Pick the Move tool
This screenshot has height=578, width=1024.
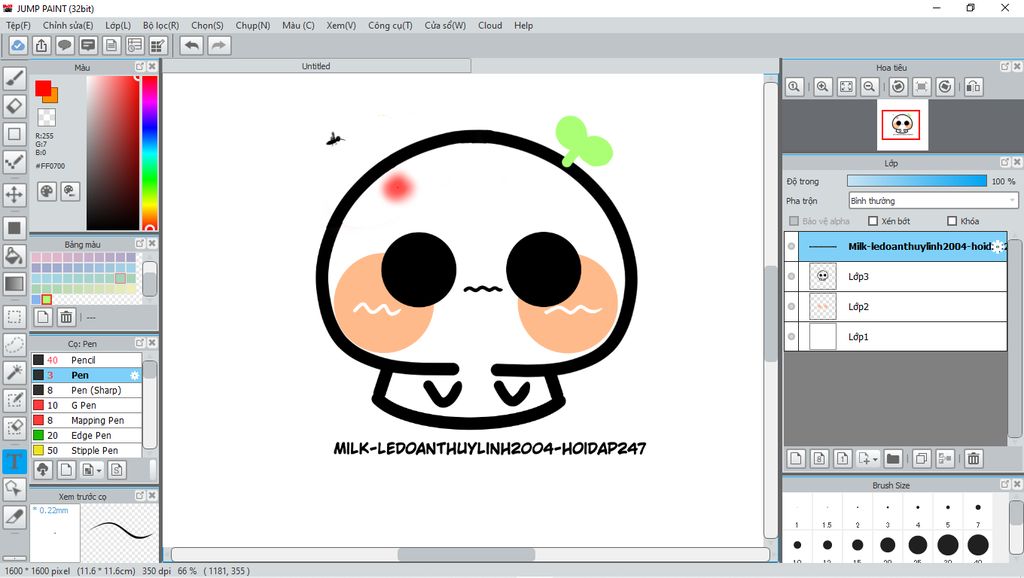click(15, 194)
